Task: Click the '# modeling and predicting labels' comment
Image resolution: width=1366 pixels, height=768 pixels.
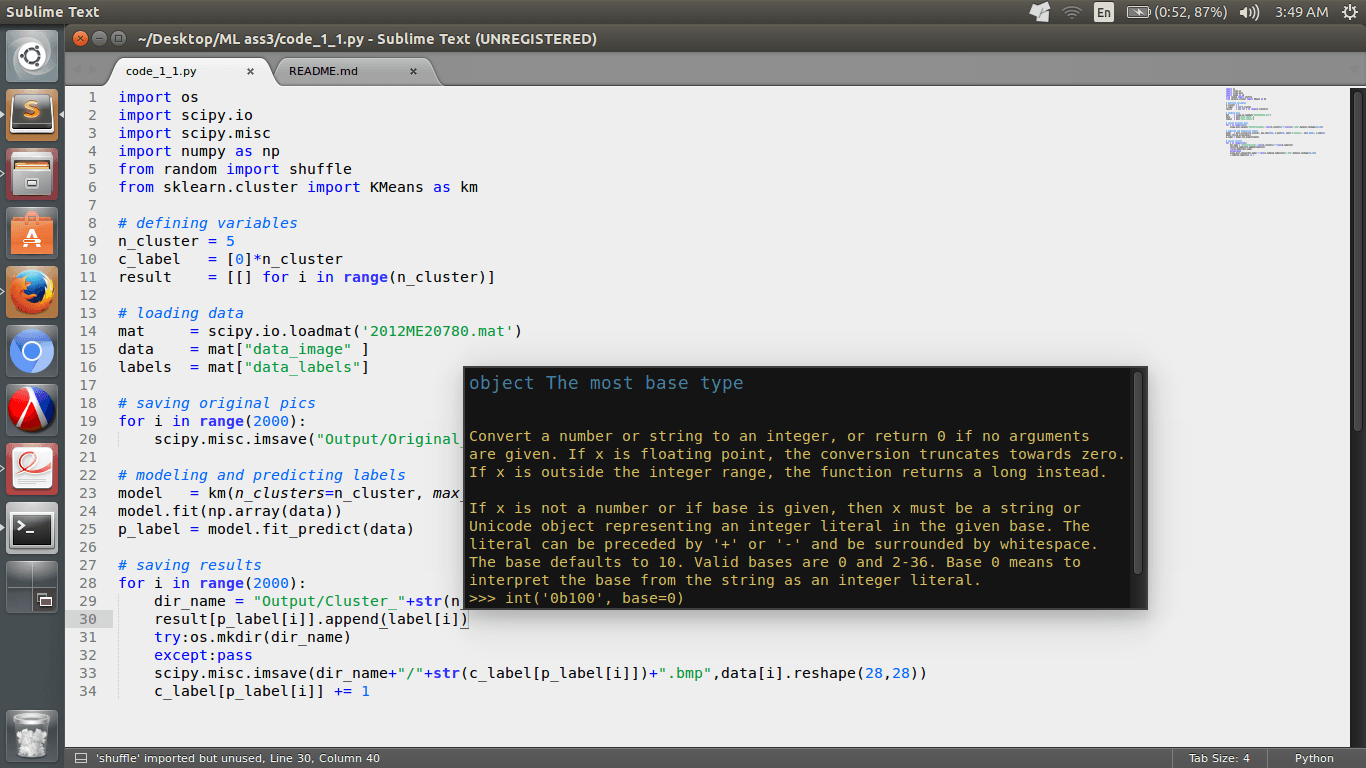Action: [262, 475]
